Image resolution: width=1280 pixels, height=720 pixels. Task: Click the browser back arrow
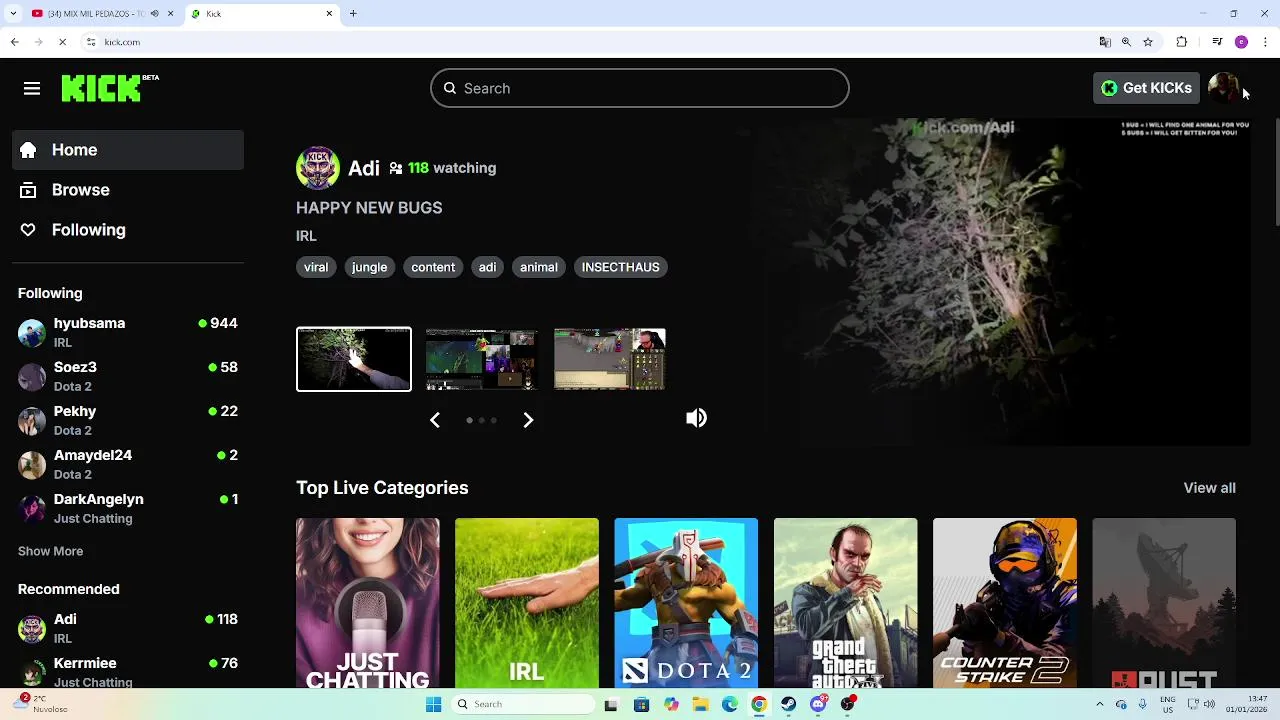(x=14, y=42)
